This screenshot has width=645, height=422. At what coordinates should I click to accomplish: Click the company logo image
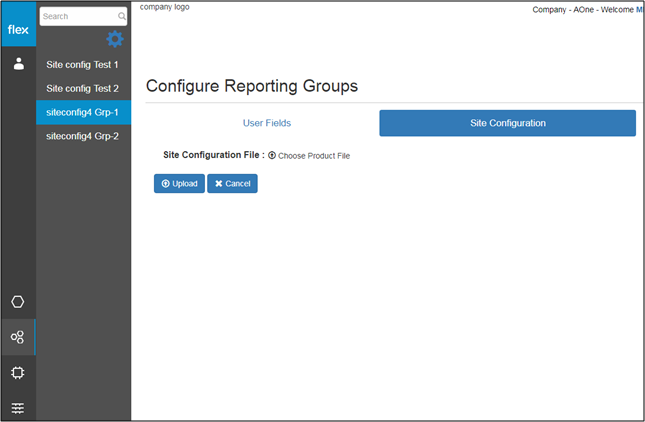click(x=165, y=7)
